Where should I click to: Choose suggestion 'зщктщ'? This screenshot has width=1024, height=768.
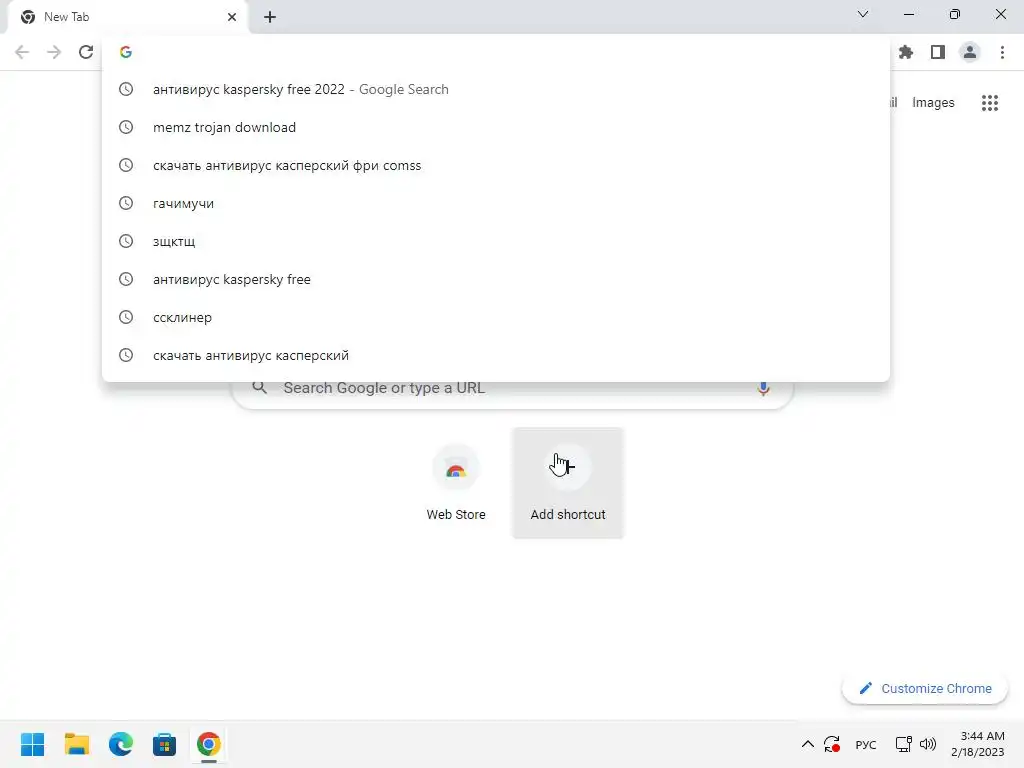click(x=496, y=242)
